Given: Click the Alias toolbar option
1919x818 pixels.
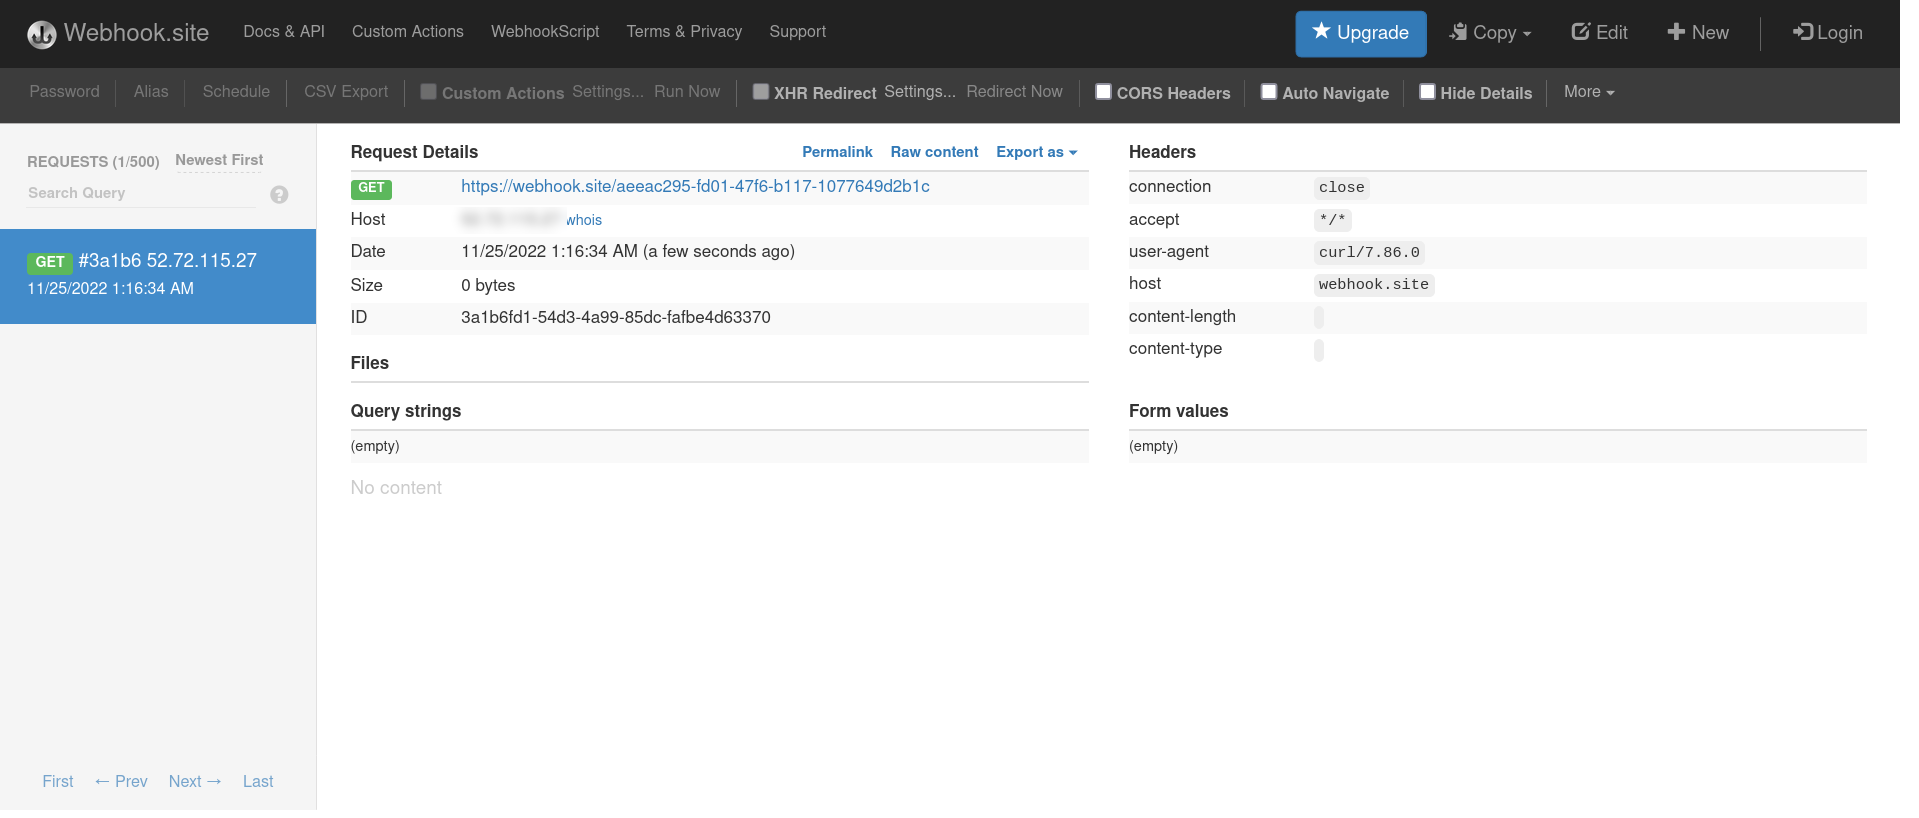Looking at the screenshot, I should (x=151, y=92).
